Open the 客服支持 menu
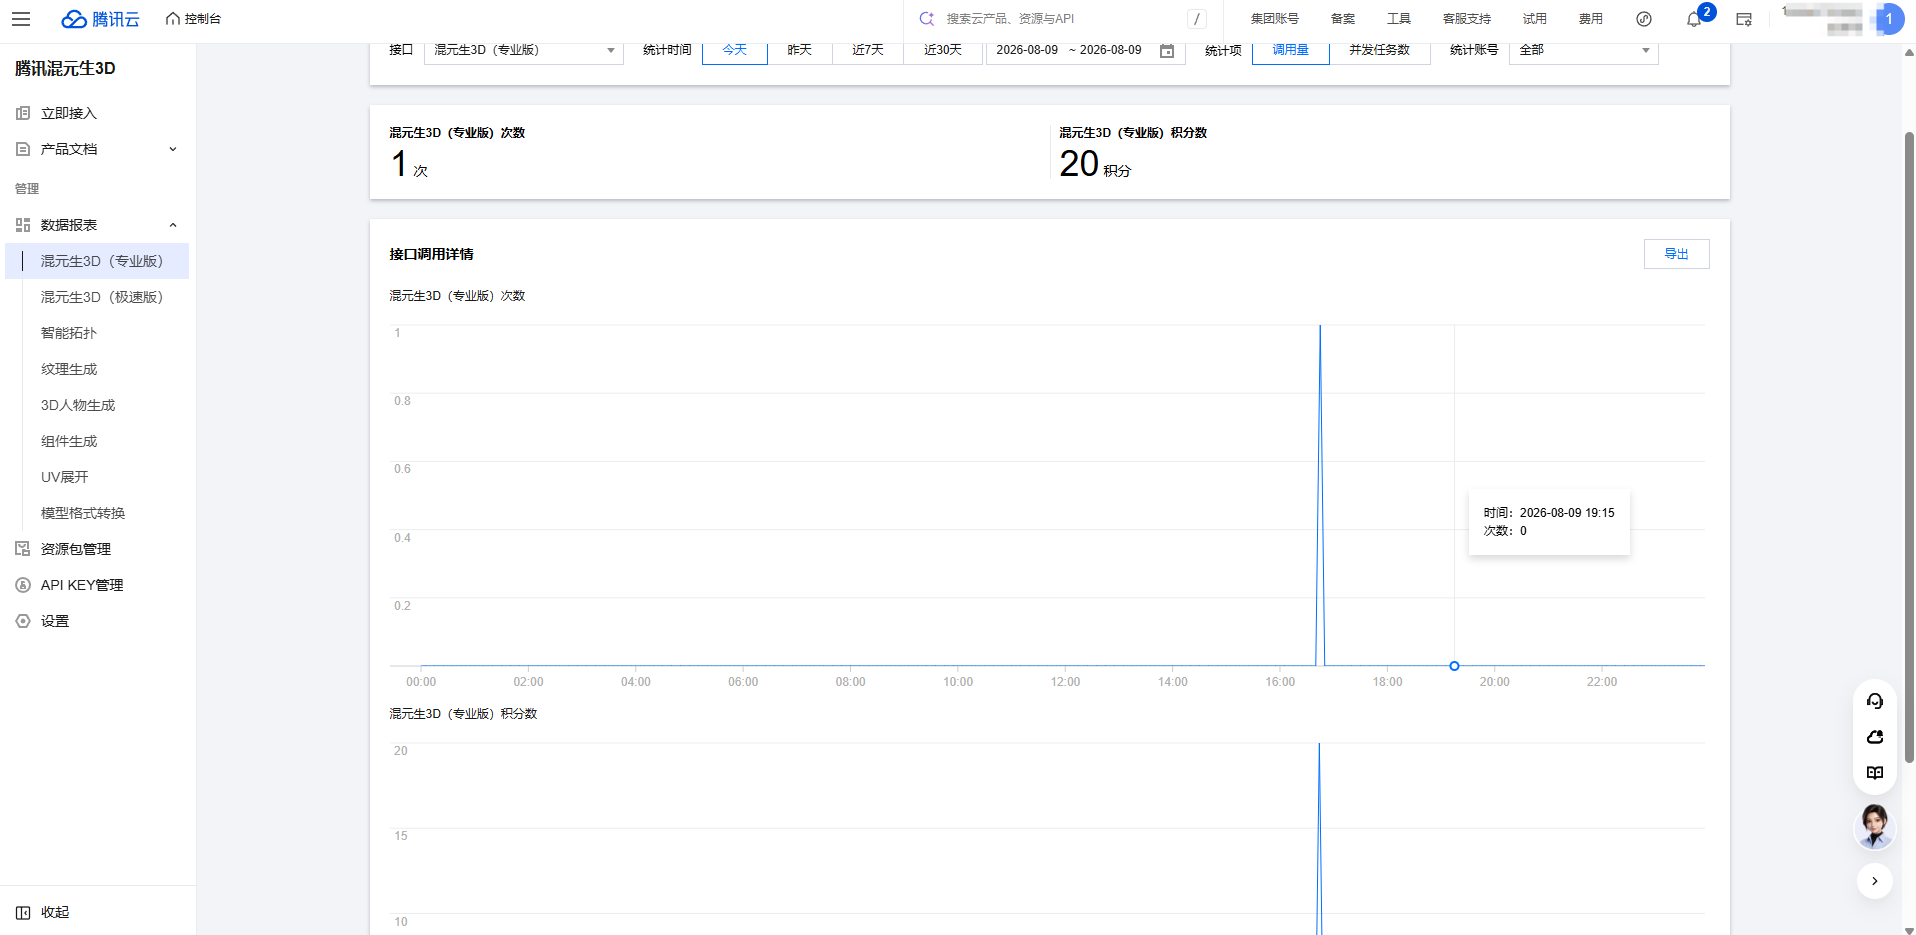Viewport: 1916px width, 935px height. 1467,19
